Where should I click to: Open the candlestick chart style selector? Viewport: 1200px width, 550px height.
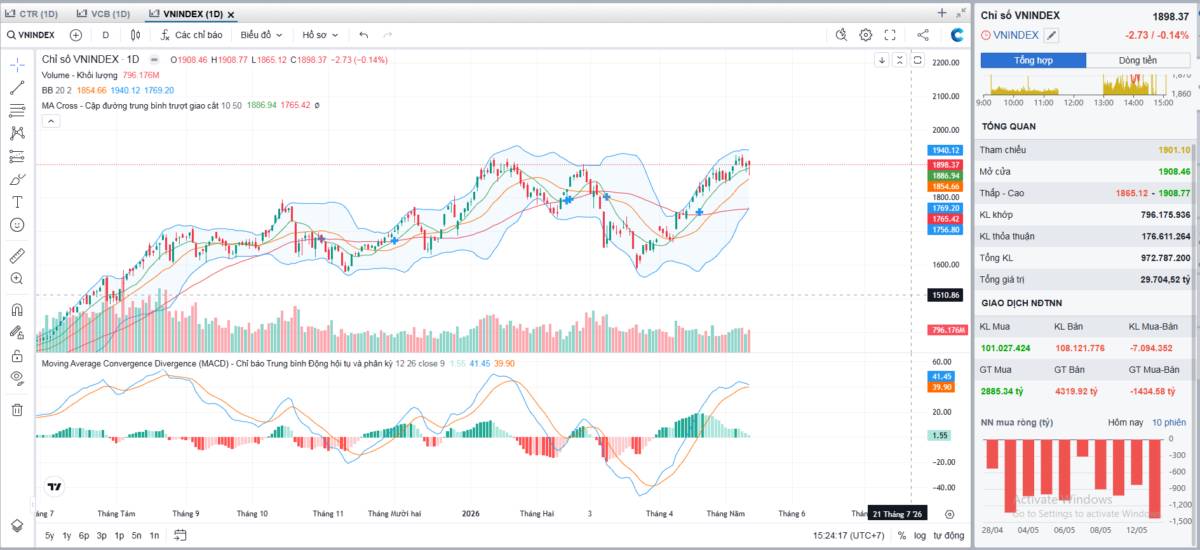tap(135, 35)
